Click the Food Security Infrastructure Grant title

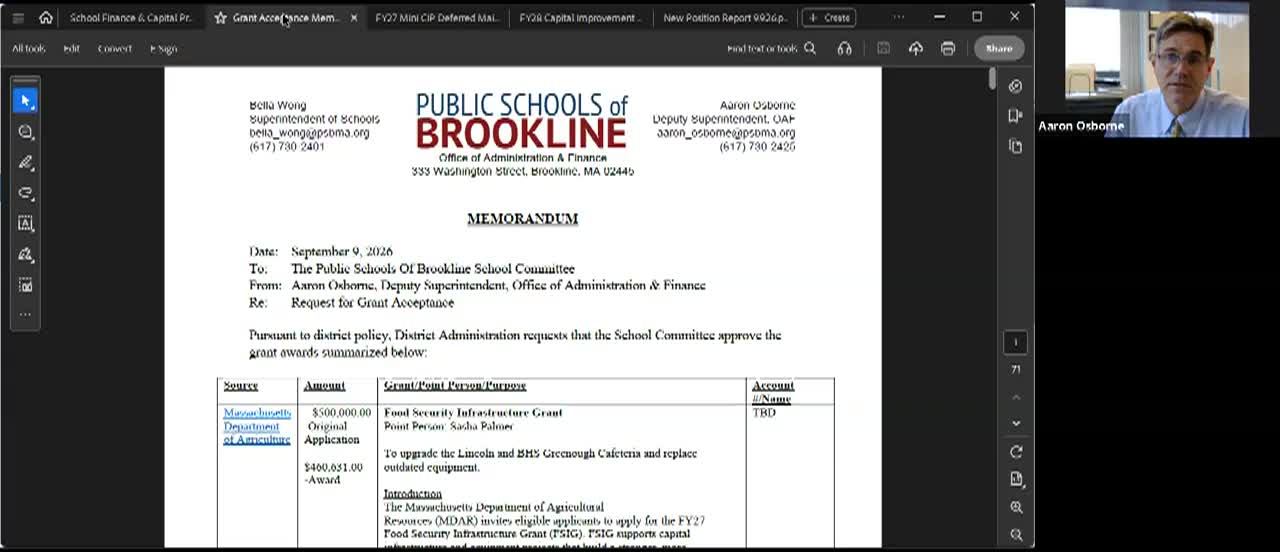[473, 412]
